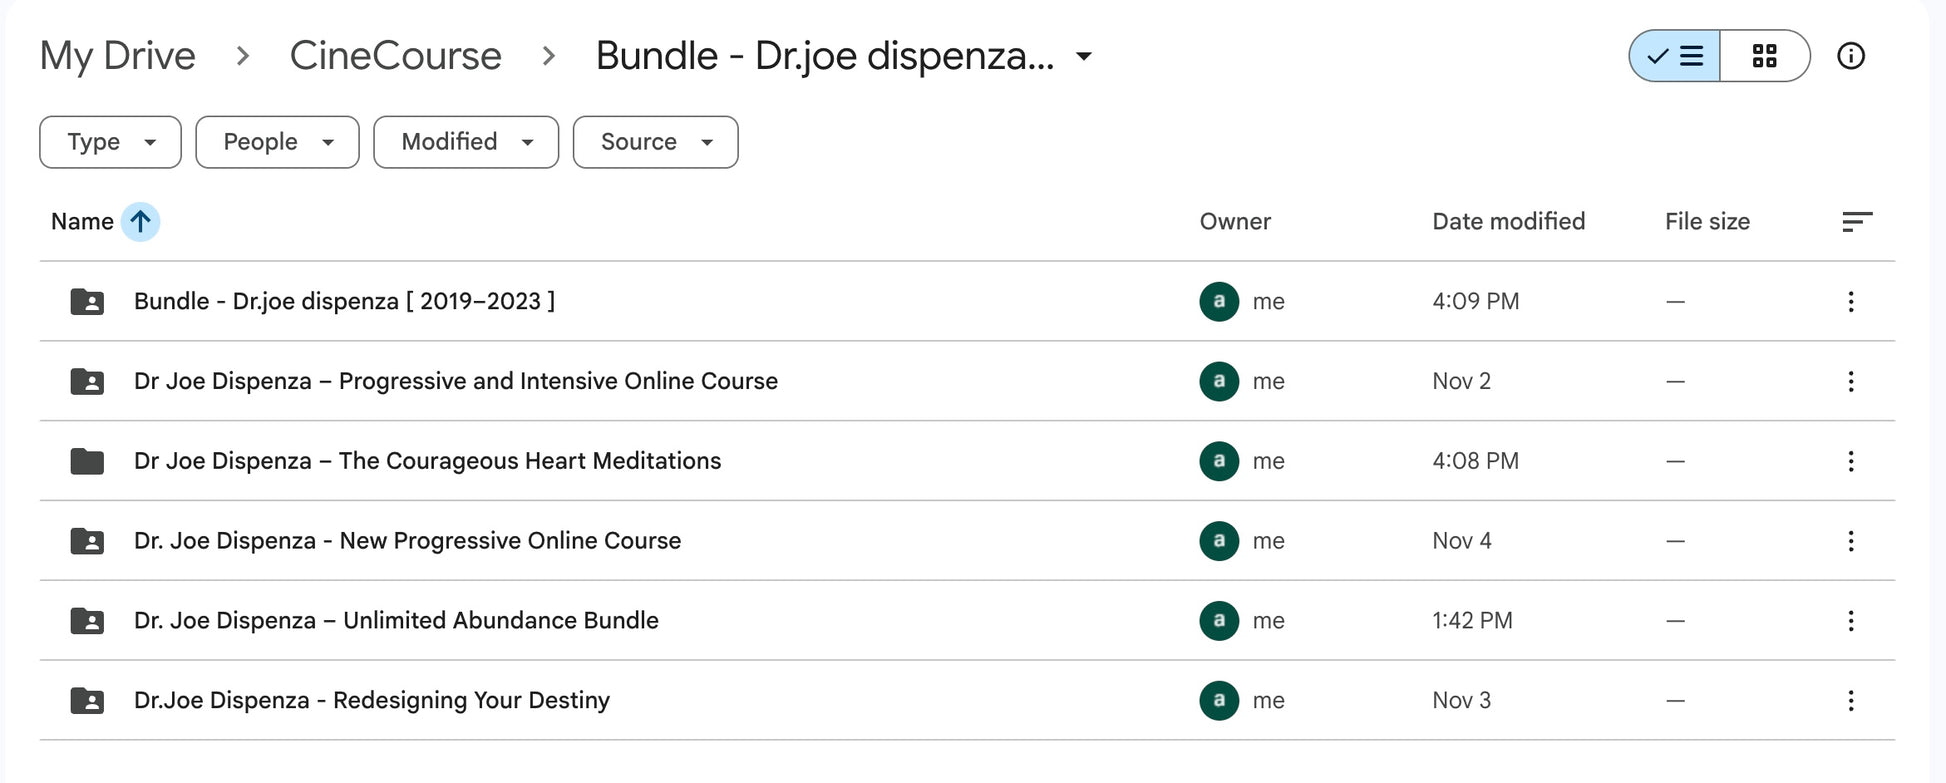
Task: Open the view details info icon
Action: tap(1850, 56)
